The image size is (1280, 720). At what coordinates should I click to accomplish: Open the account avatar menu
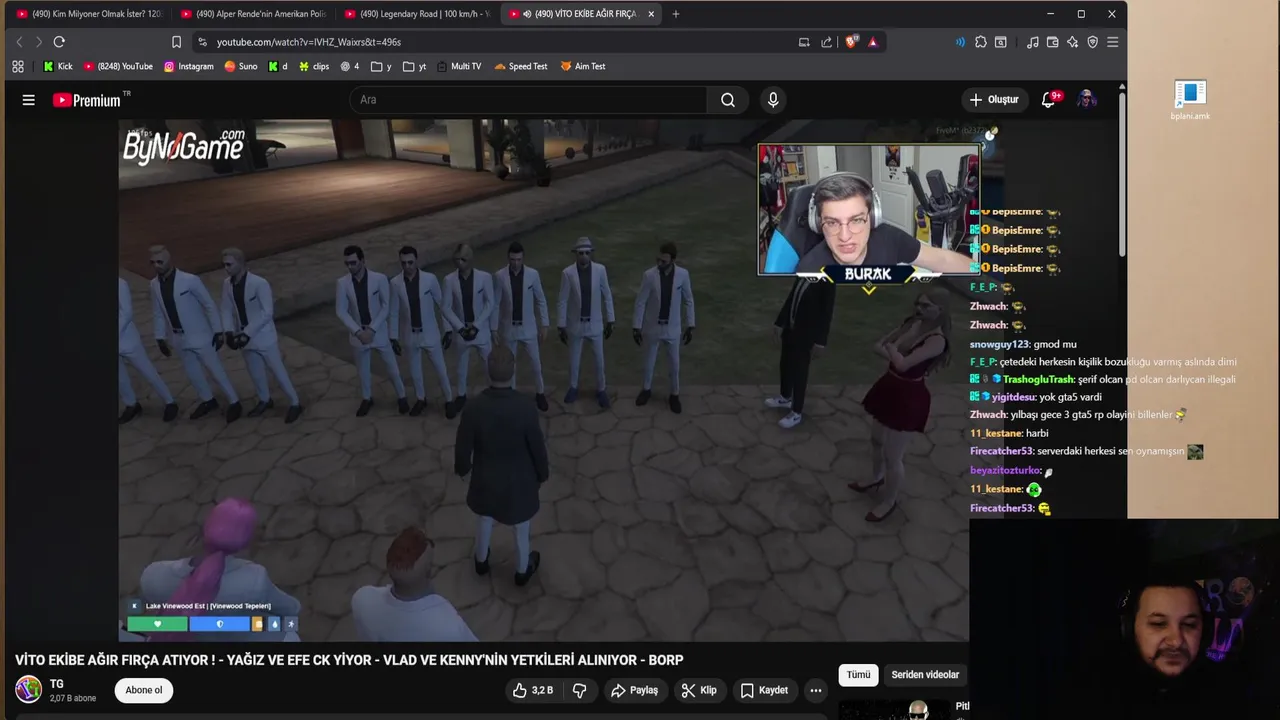[x=1087, y=100]
